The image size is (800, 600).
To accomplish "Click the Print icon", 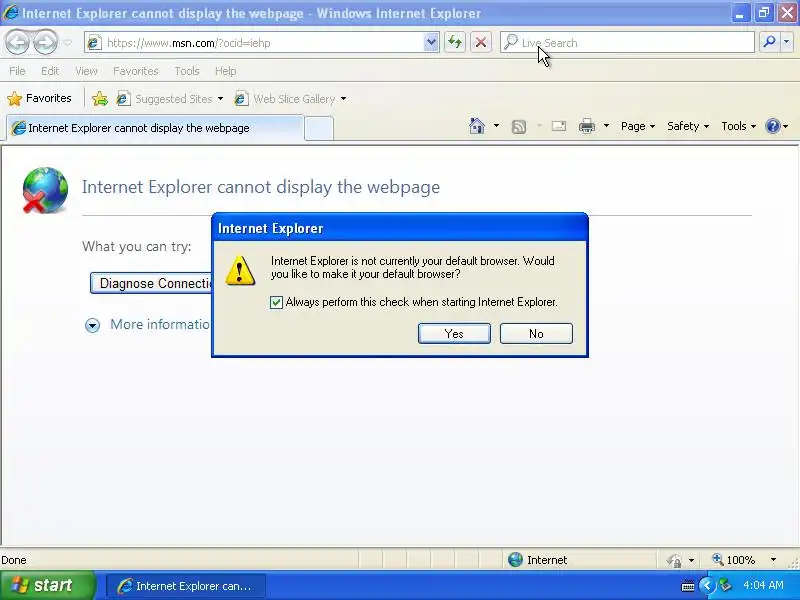I will click(587, 126).
